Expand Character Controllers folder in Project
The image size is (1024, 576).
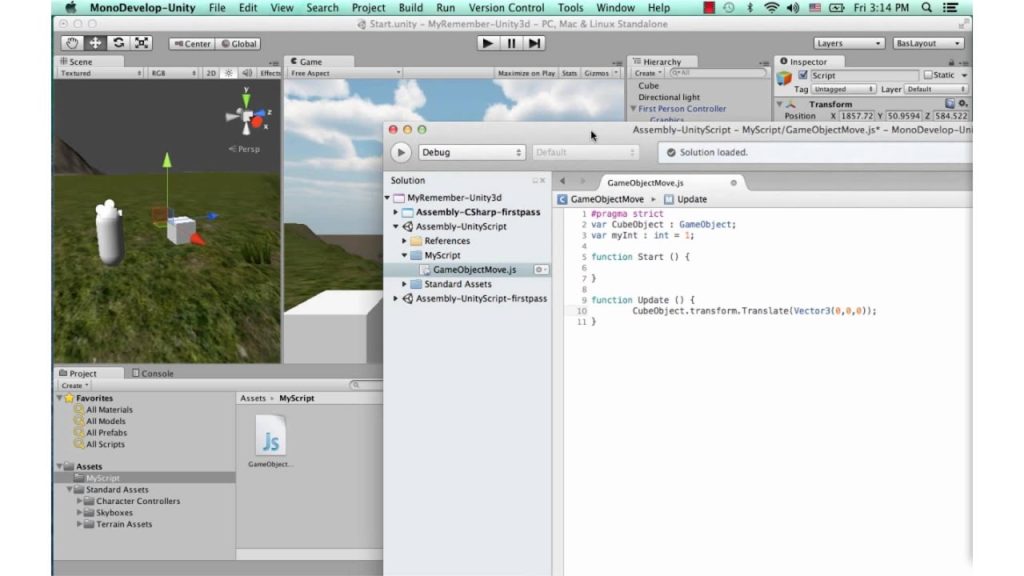click(x=80, y=501)
